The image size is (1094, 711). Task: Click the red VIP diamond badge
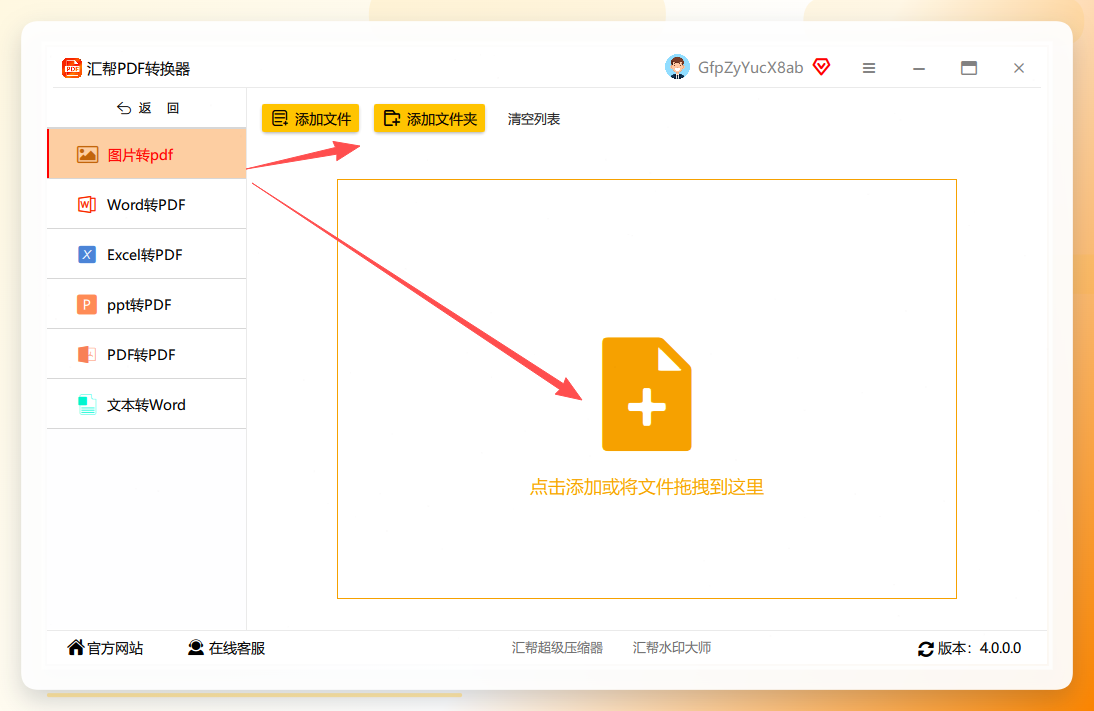(x=822, y=67)
